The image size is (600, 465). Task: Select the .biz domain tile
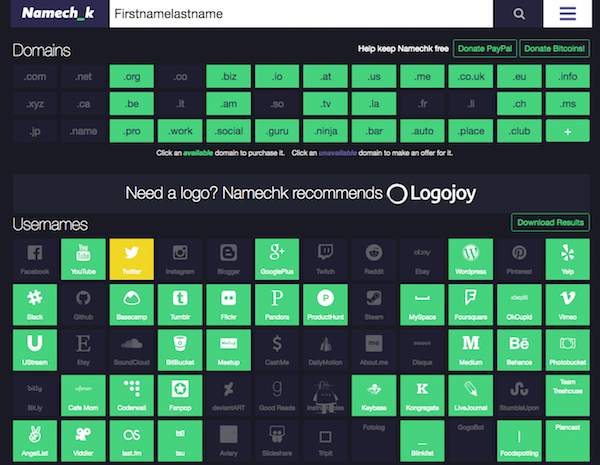(228, 77)
